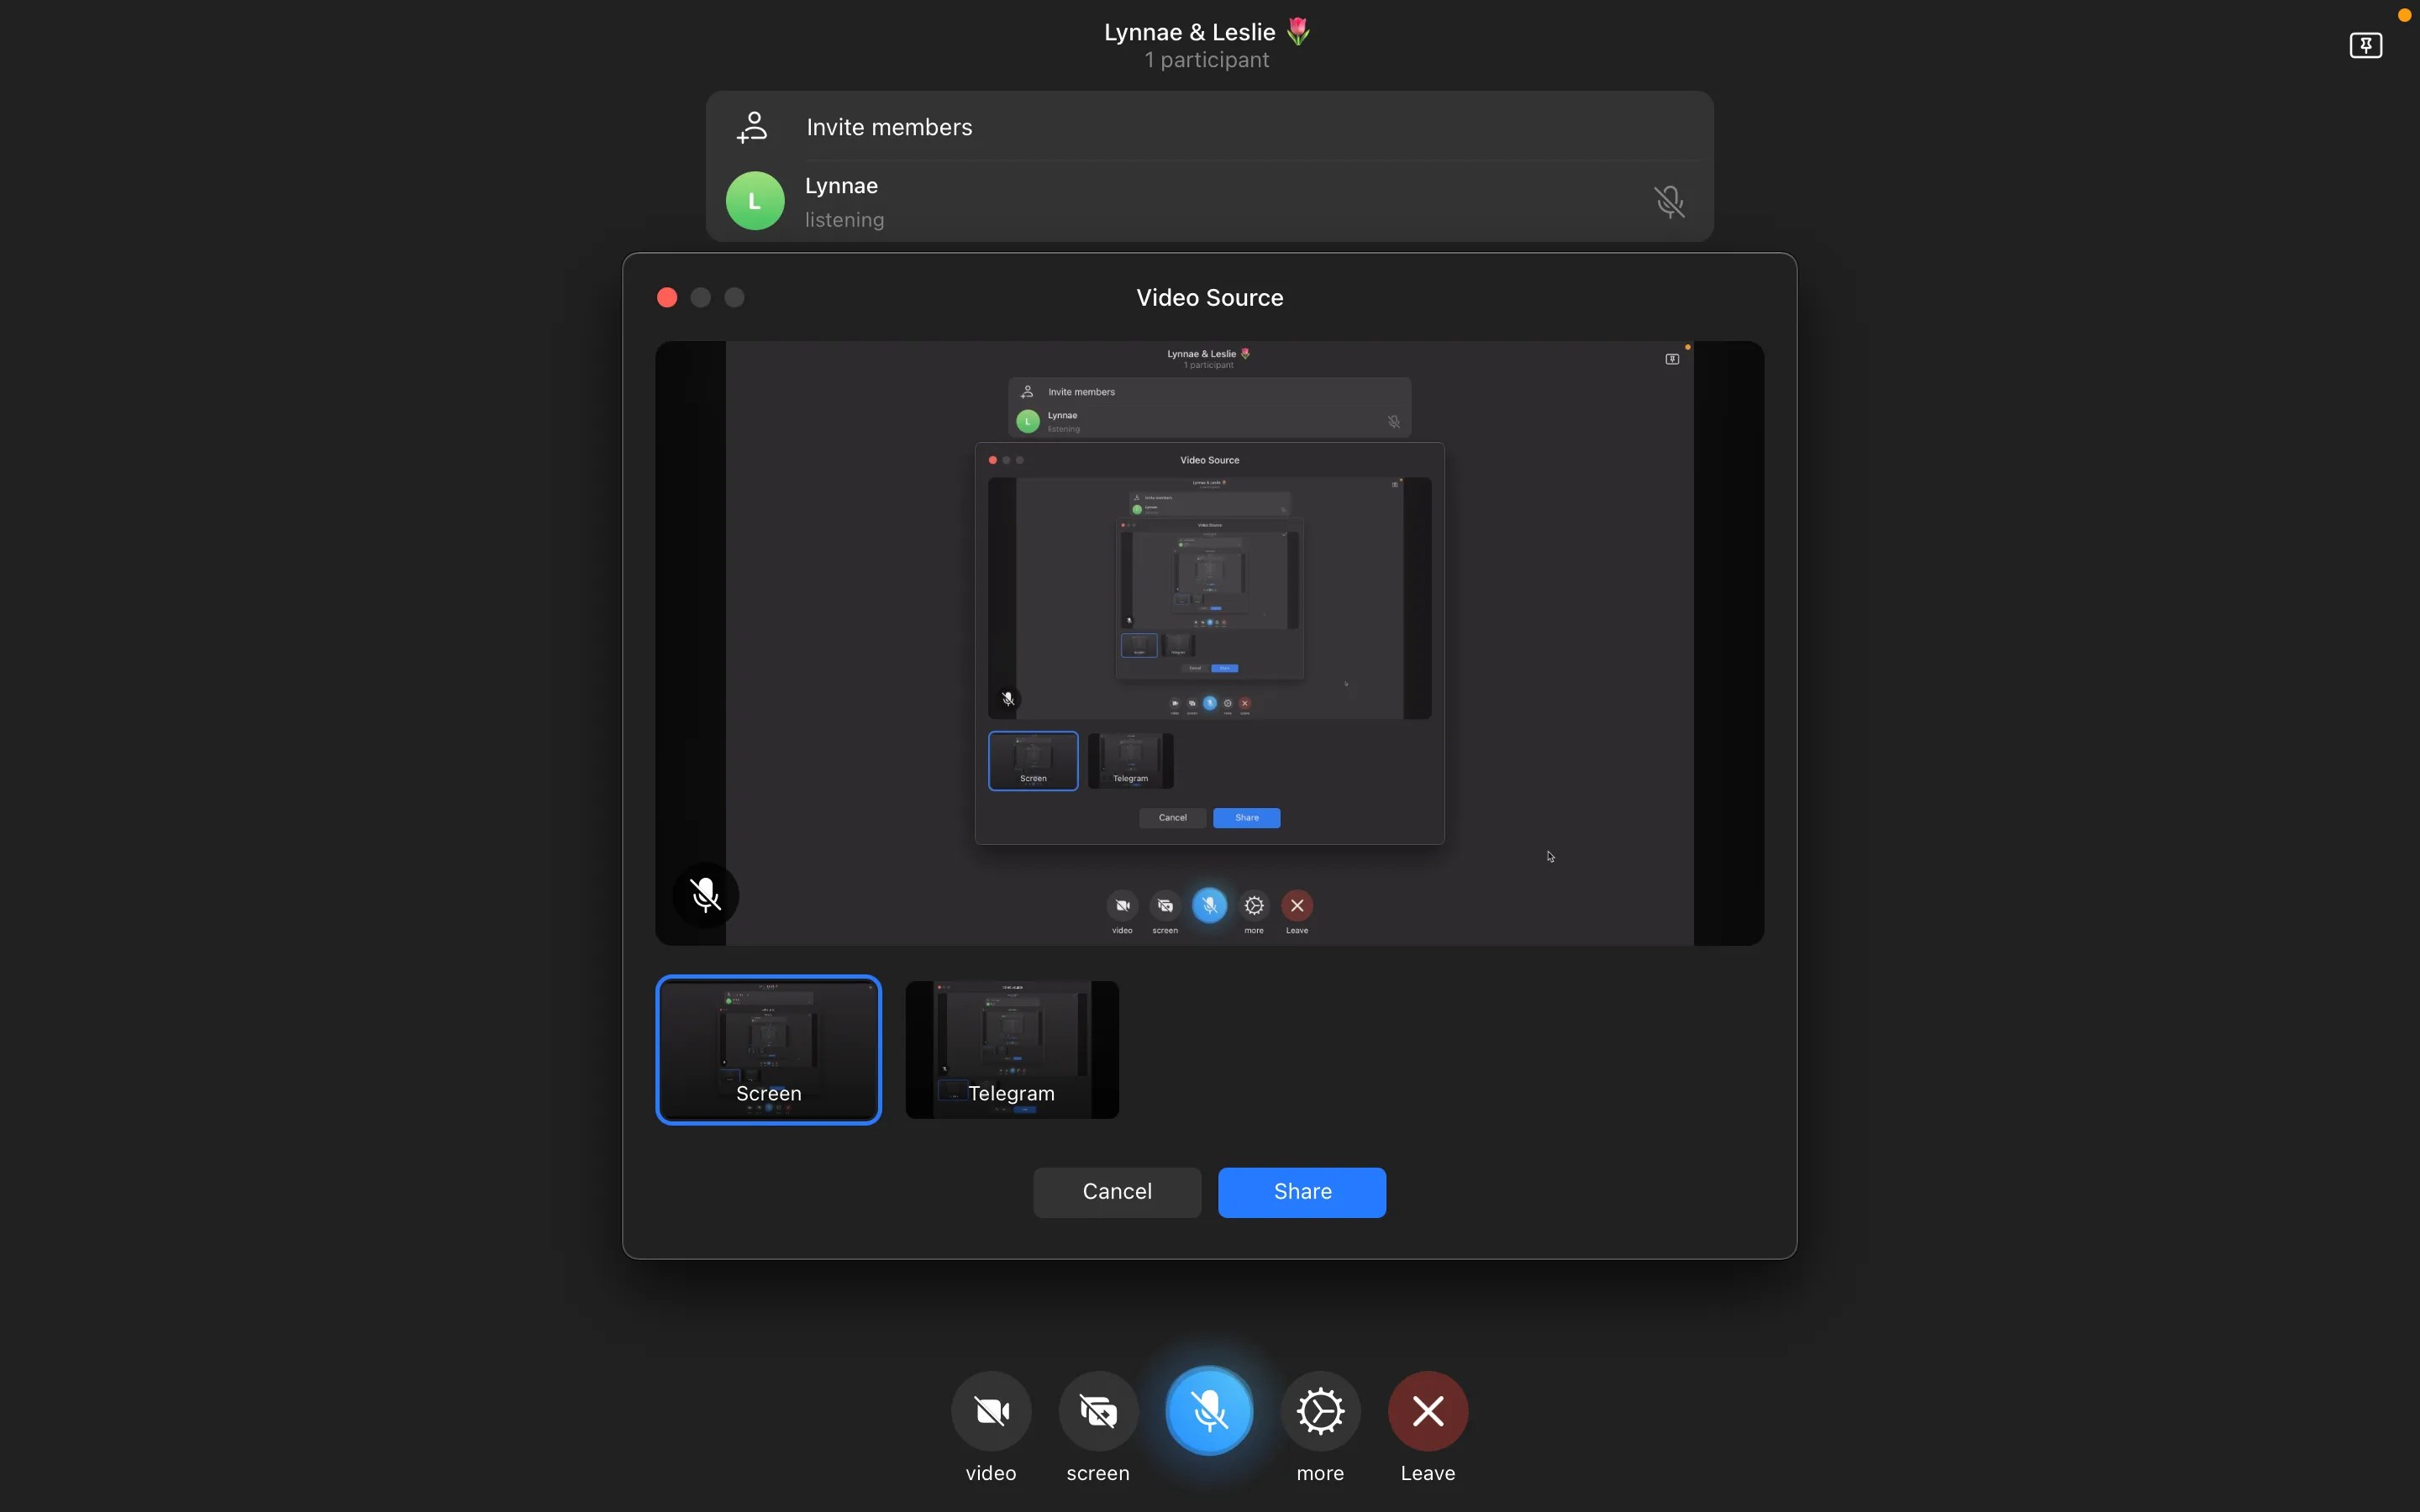This screenshot has height=1512, width=2420.
Task: Click Lynnae's green avatar
Action: click(754, 201)
